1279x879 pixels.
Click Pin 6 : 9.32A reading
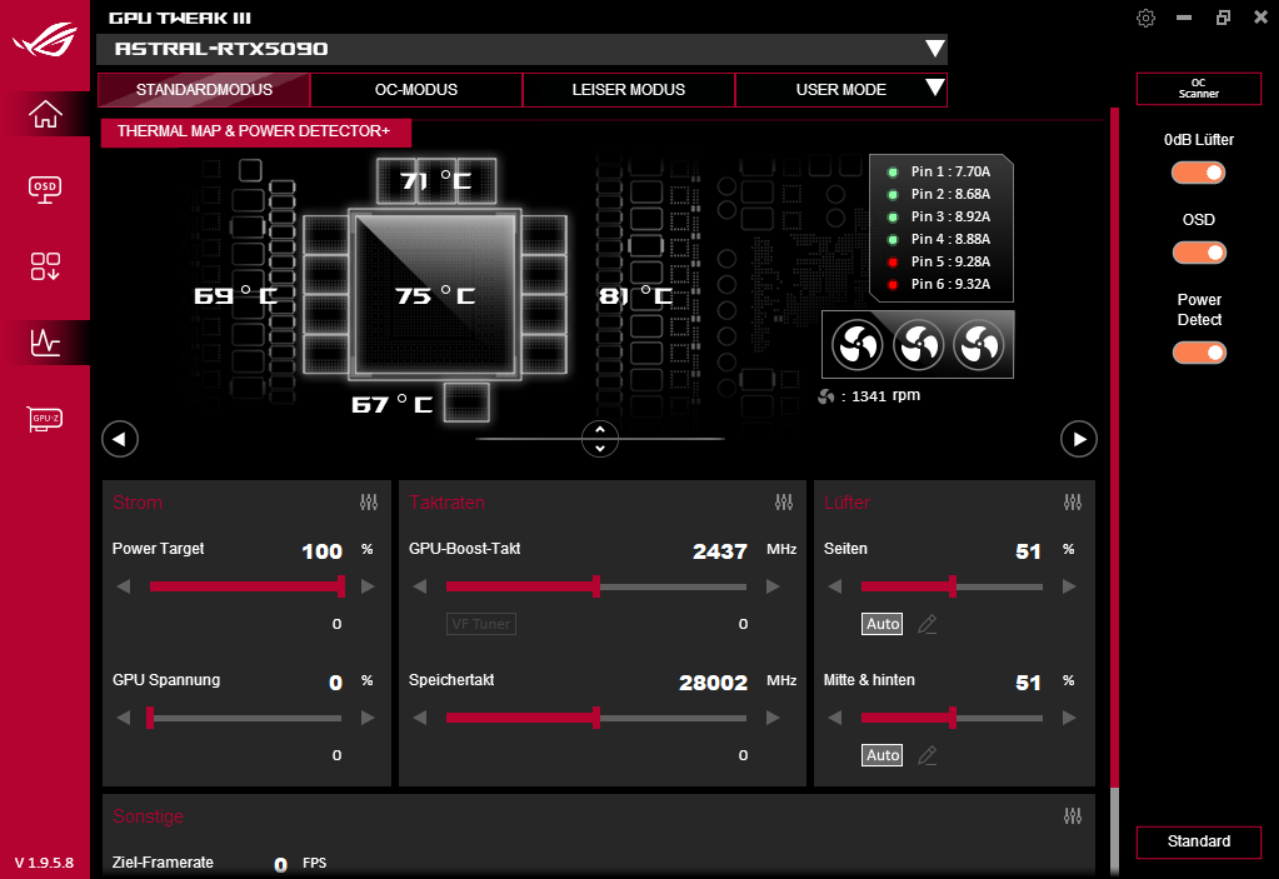[x=950, y=284]
